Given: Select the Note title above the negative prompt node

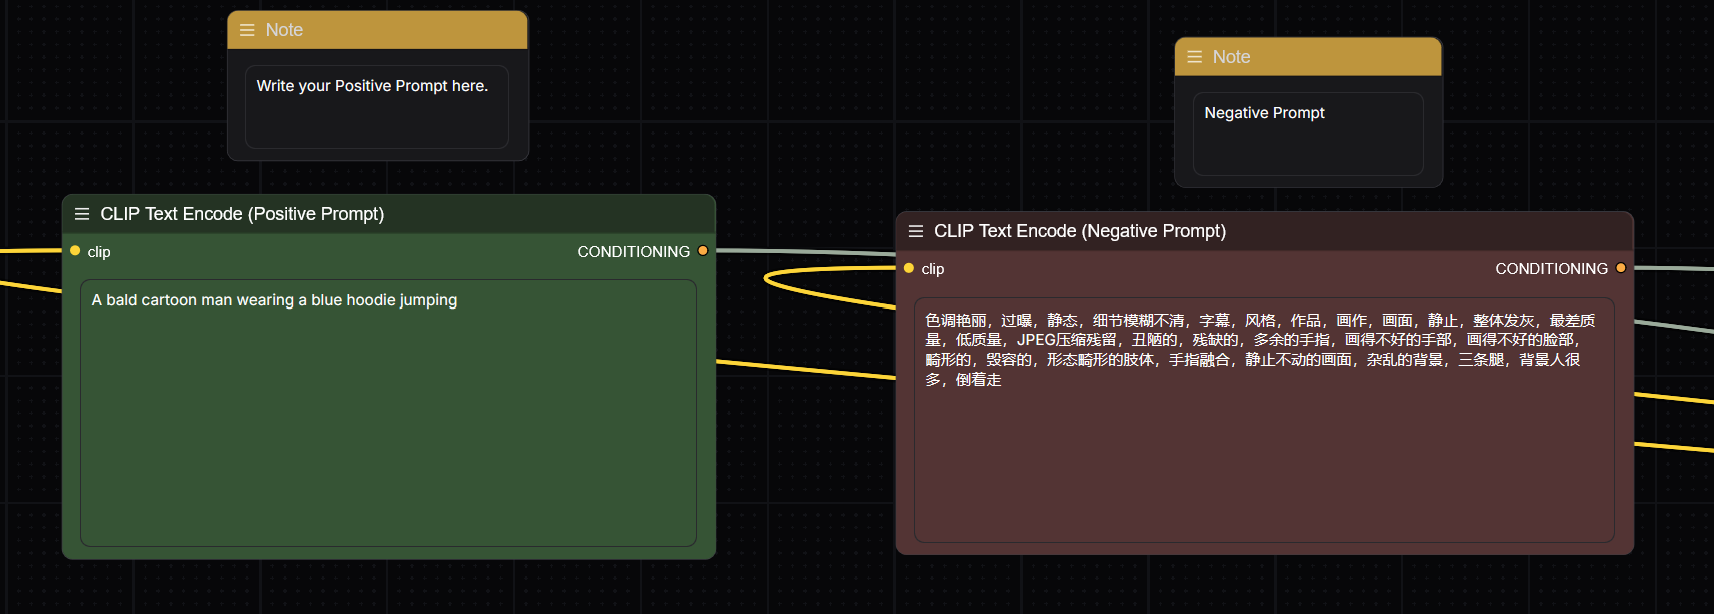Looking at the screenshot, I should (1231, 57).
